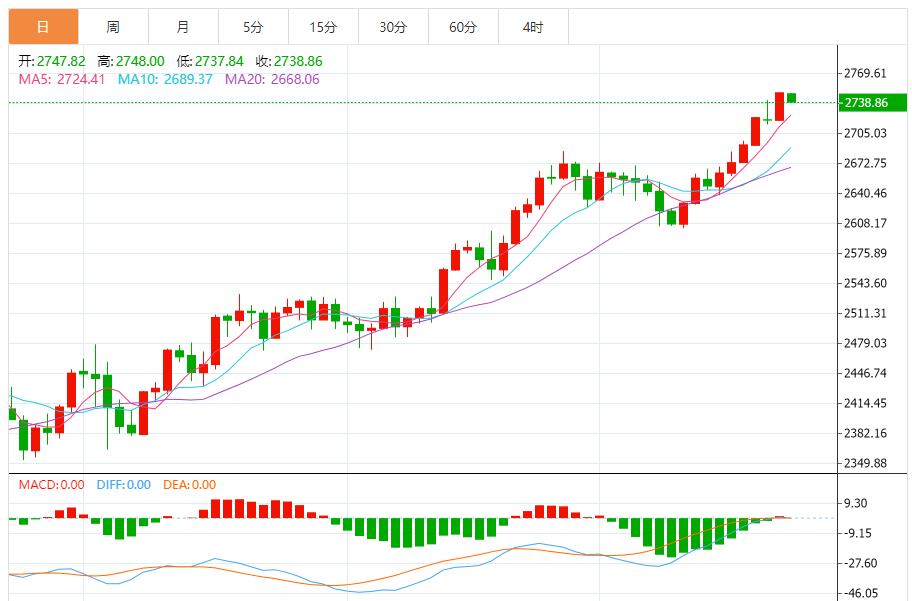Open the 月 monthly chart tab
This screenshot has height=601, width=912.
[x=182, y=27]
